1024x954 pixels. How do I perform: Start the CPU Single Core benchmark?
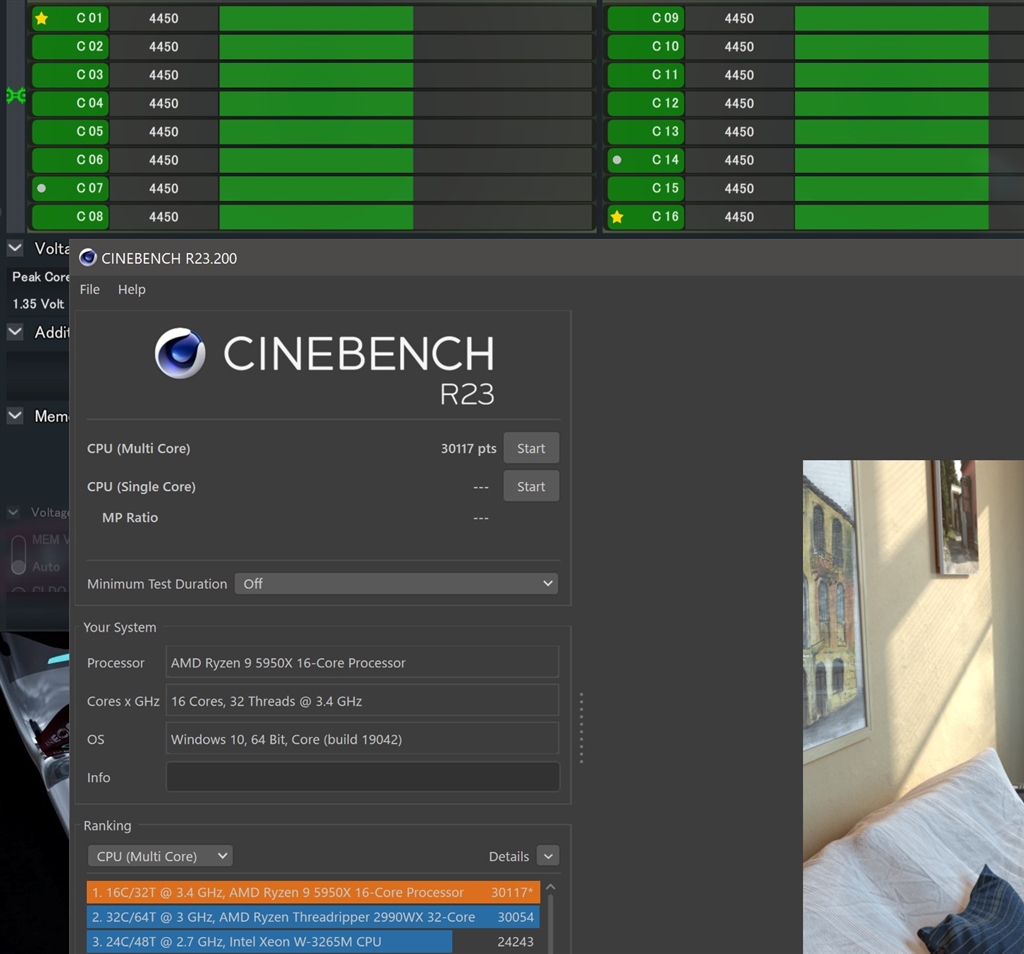pyautogui.click(x=531, y=486)
